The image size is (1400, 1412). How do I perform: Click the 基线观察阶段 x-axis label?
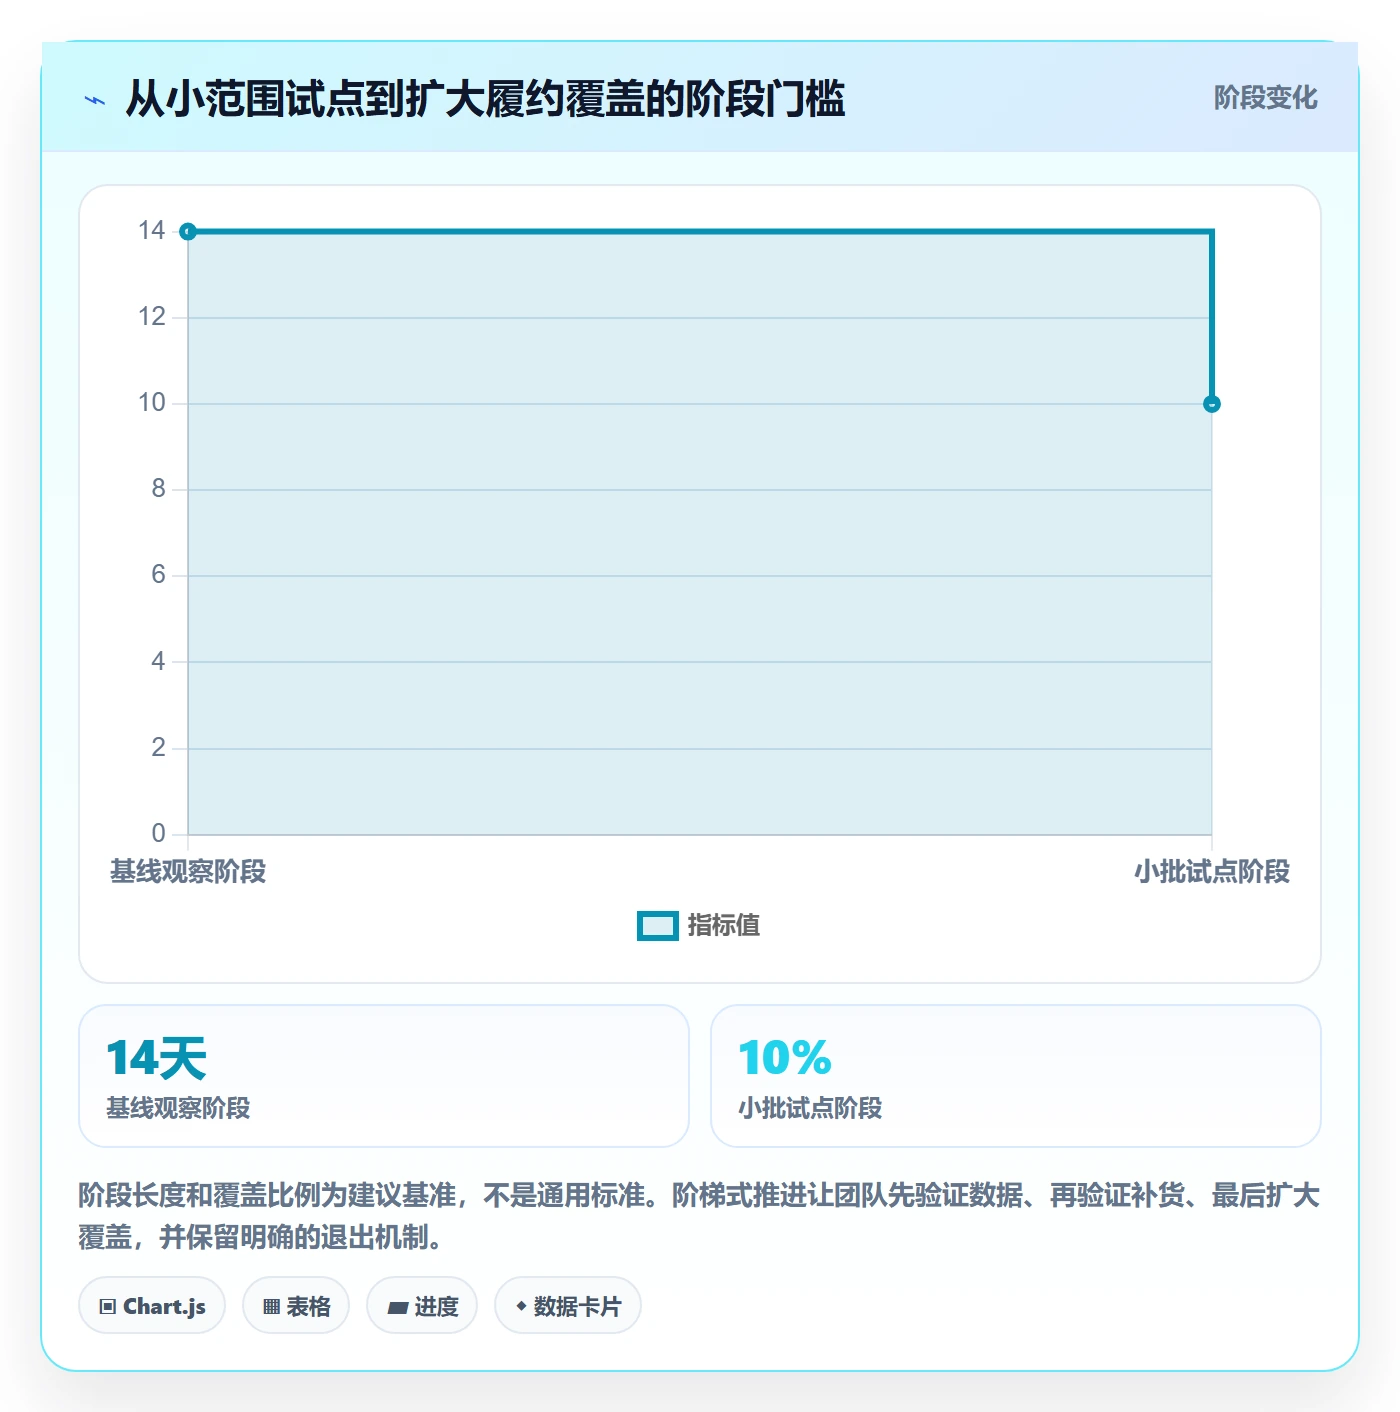coord(188,872)
